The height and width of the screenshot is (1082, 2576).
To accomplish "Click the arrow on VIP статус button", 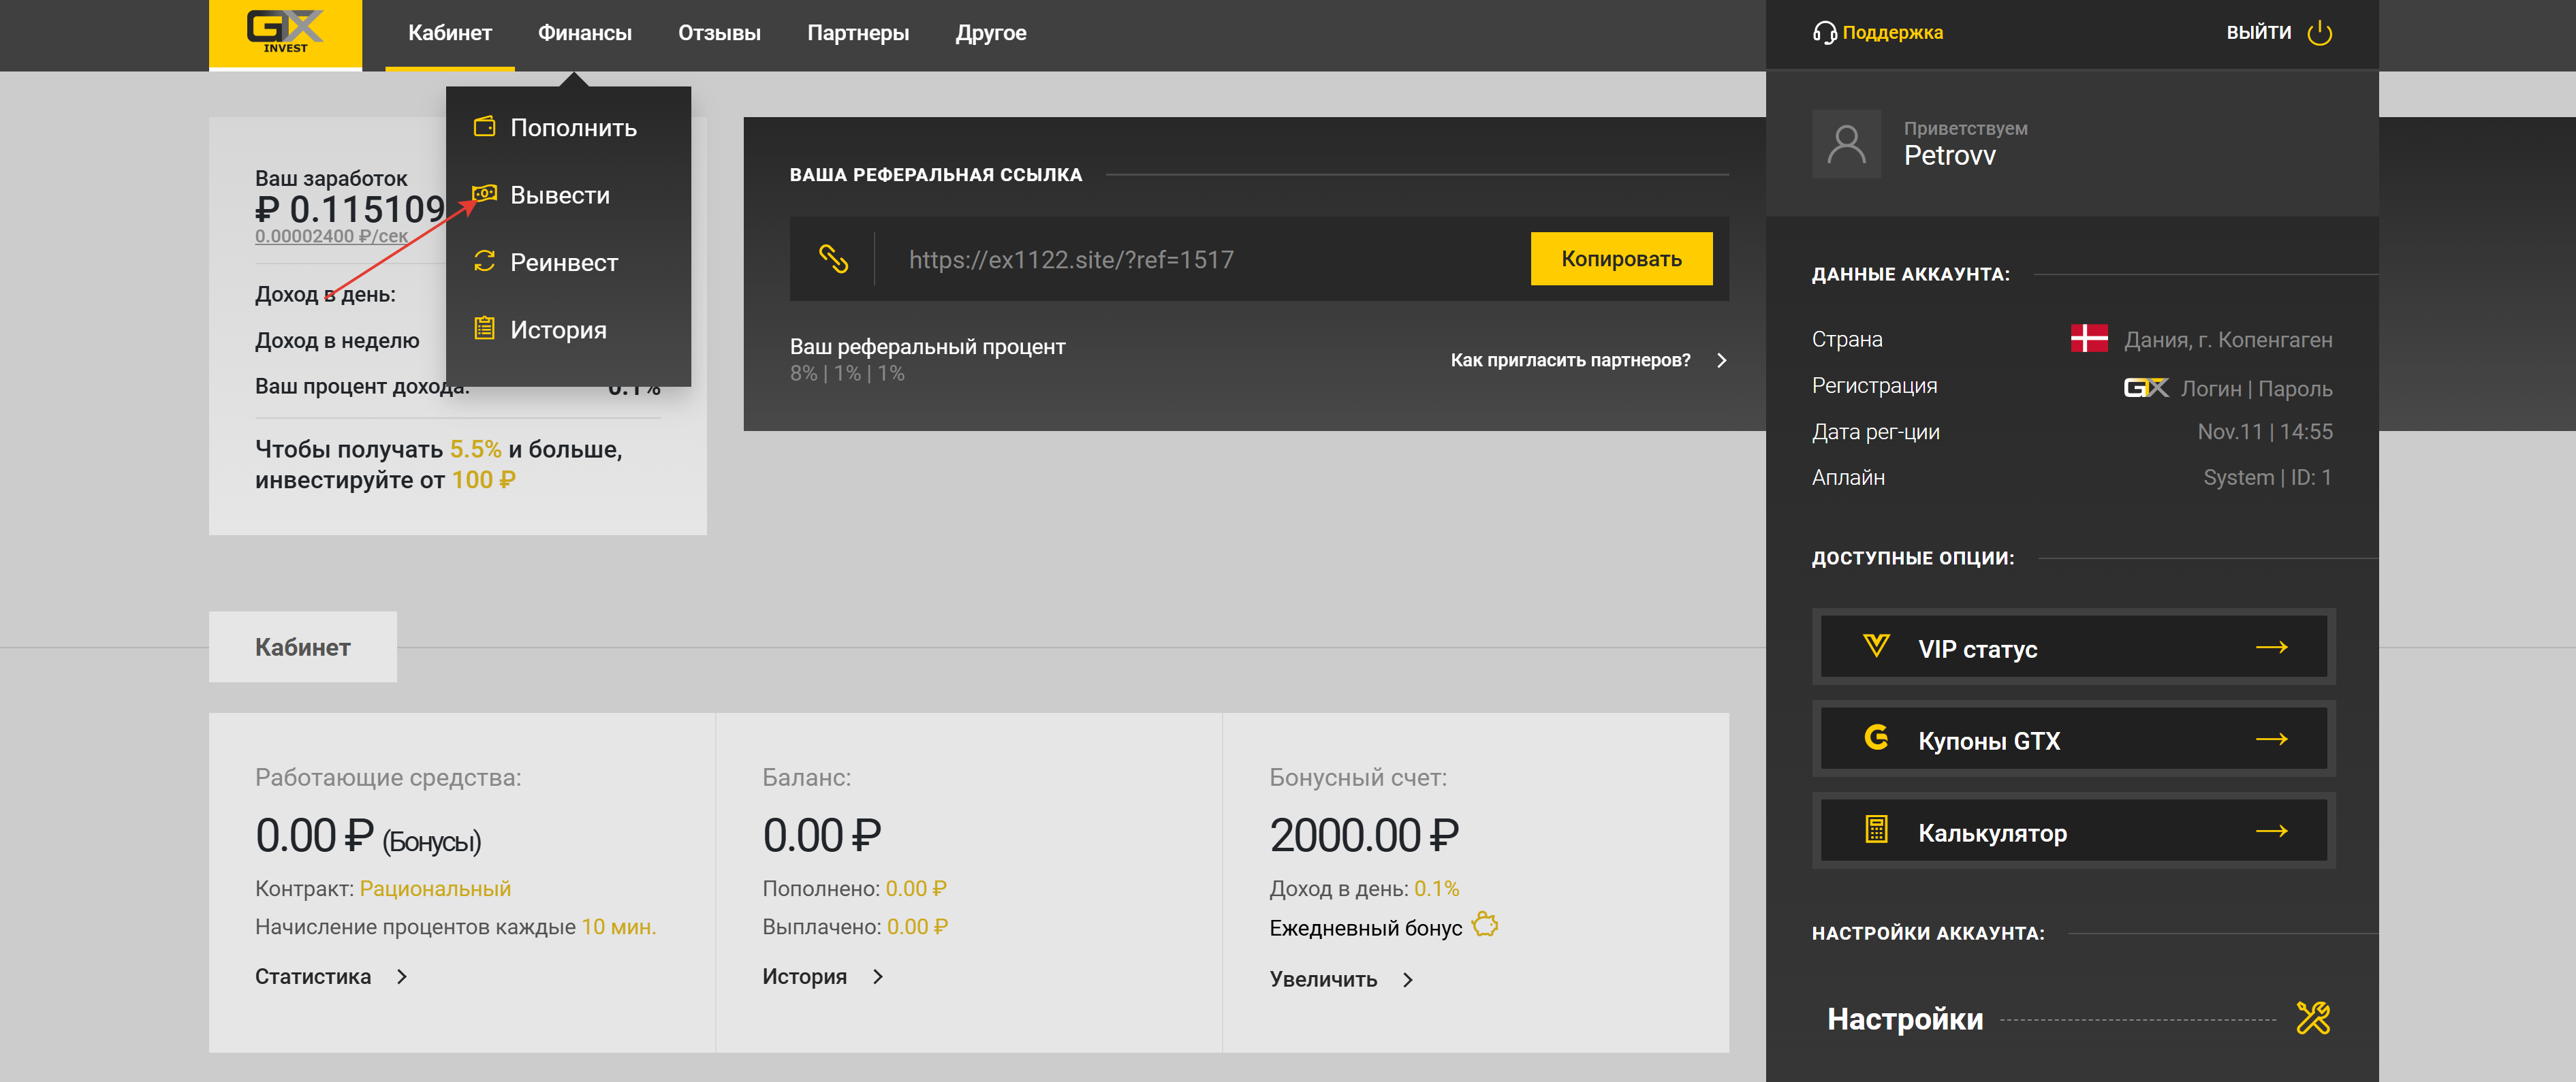I will point(2272,647).
